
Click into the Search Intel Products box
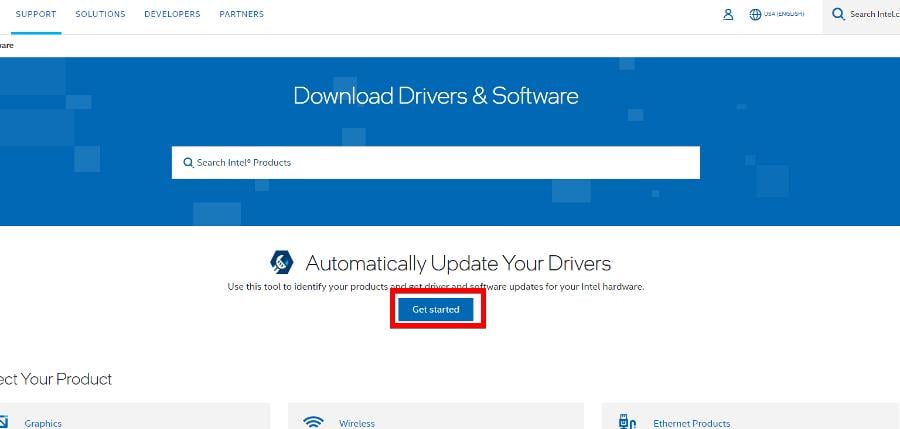436,163
